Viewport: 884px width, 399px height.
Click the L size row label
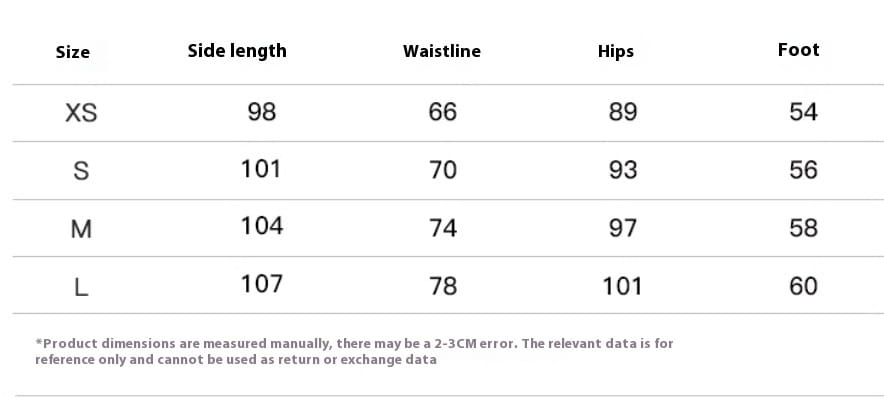click(x=81, y=287)
